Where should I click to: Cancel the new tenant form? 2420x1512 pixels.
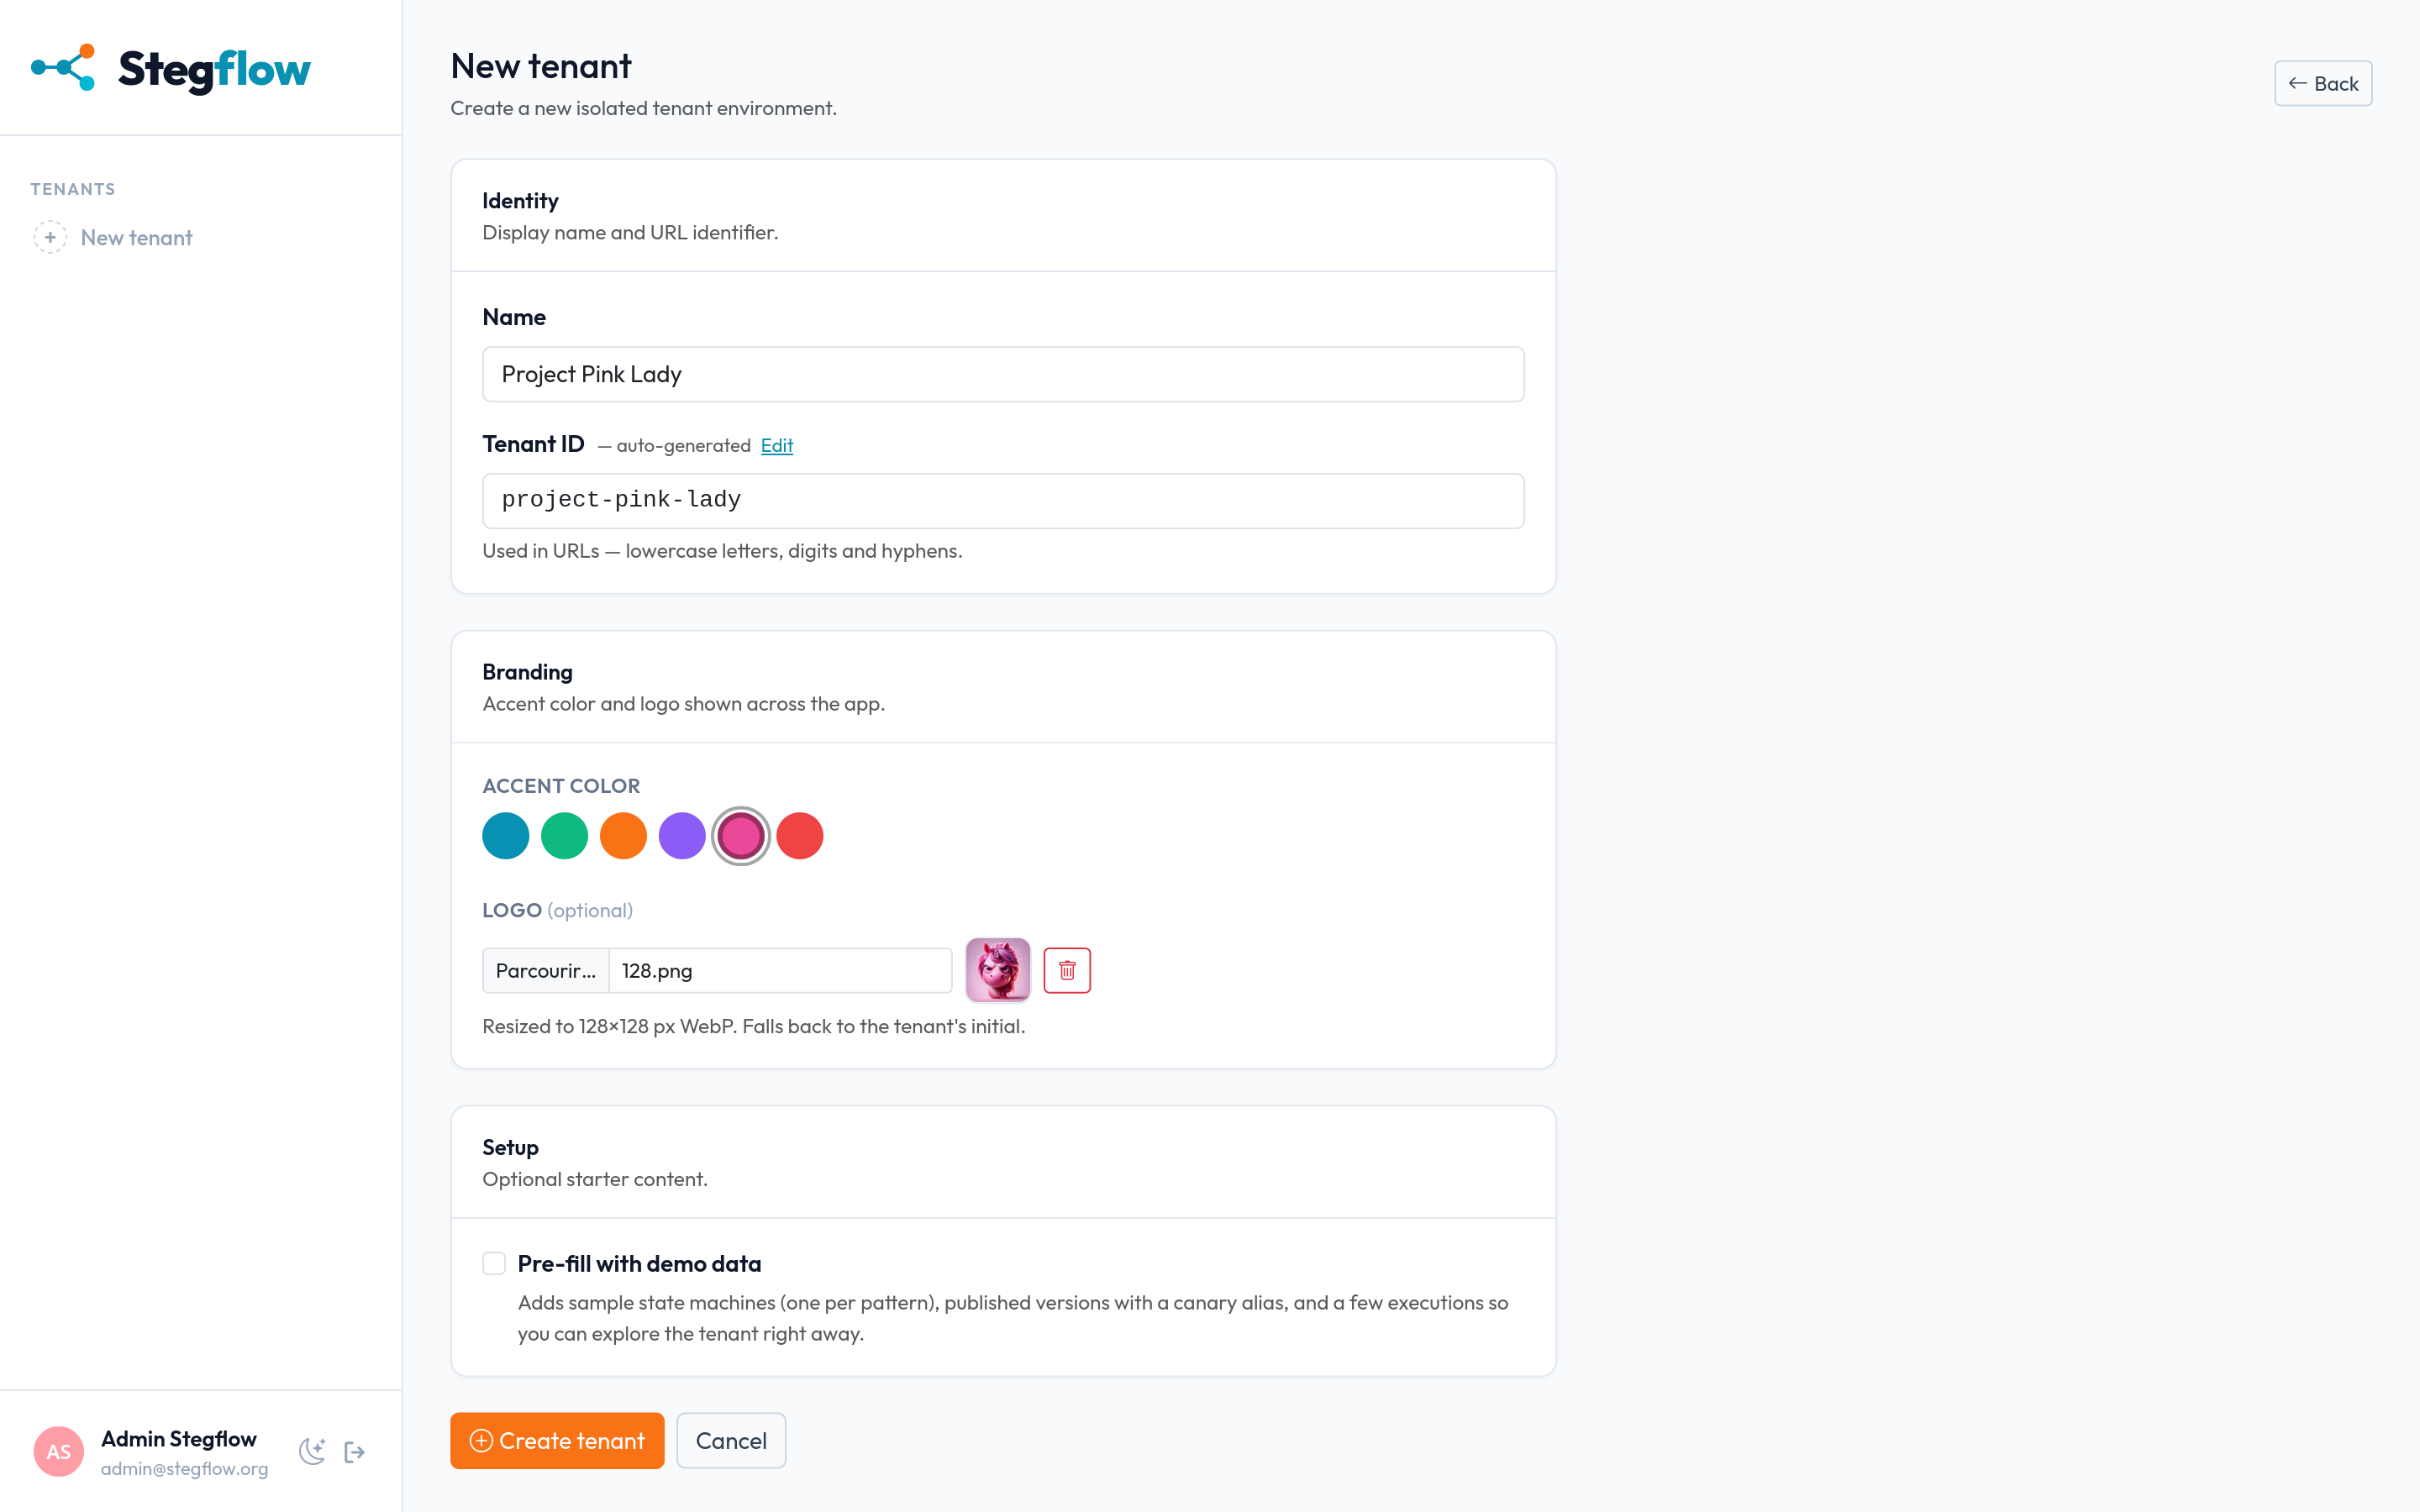pyautogui.click(x=731, y=1440)
